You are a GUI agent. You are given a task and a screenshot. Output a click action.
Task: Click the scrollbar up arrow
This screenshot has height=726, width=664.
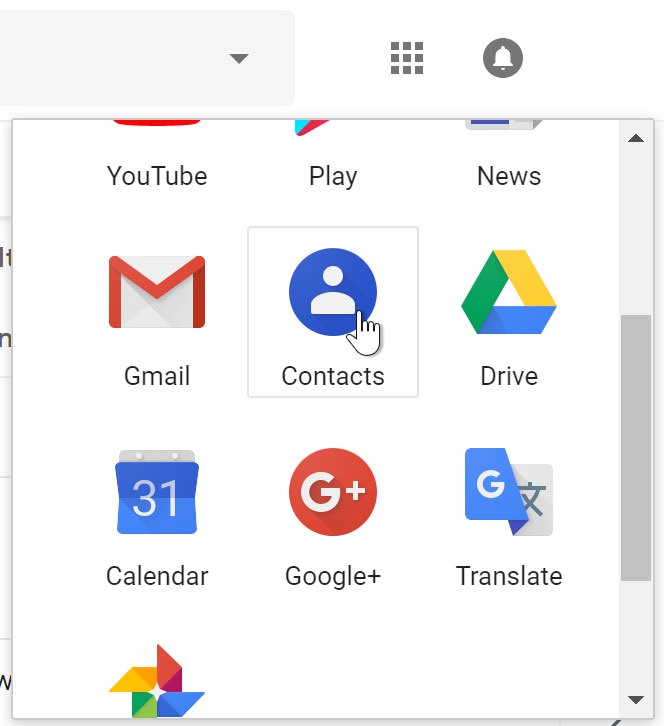click(x=635, y=138)
